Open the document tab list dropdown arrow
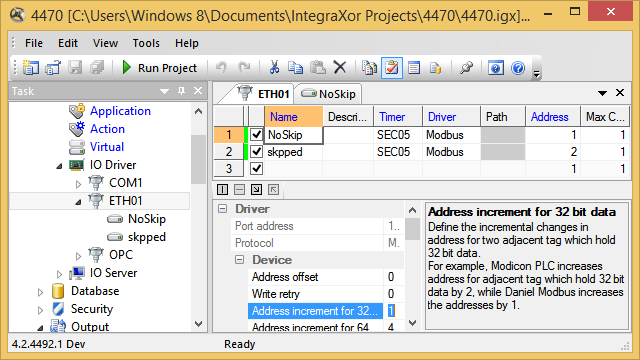640x360 pixels. click(x=602, y=93)
